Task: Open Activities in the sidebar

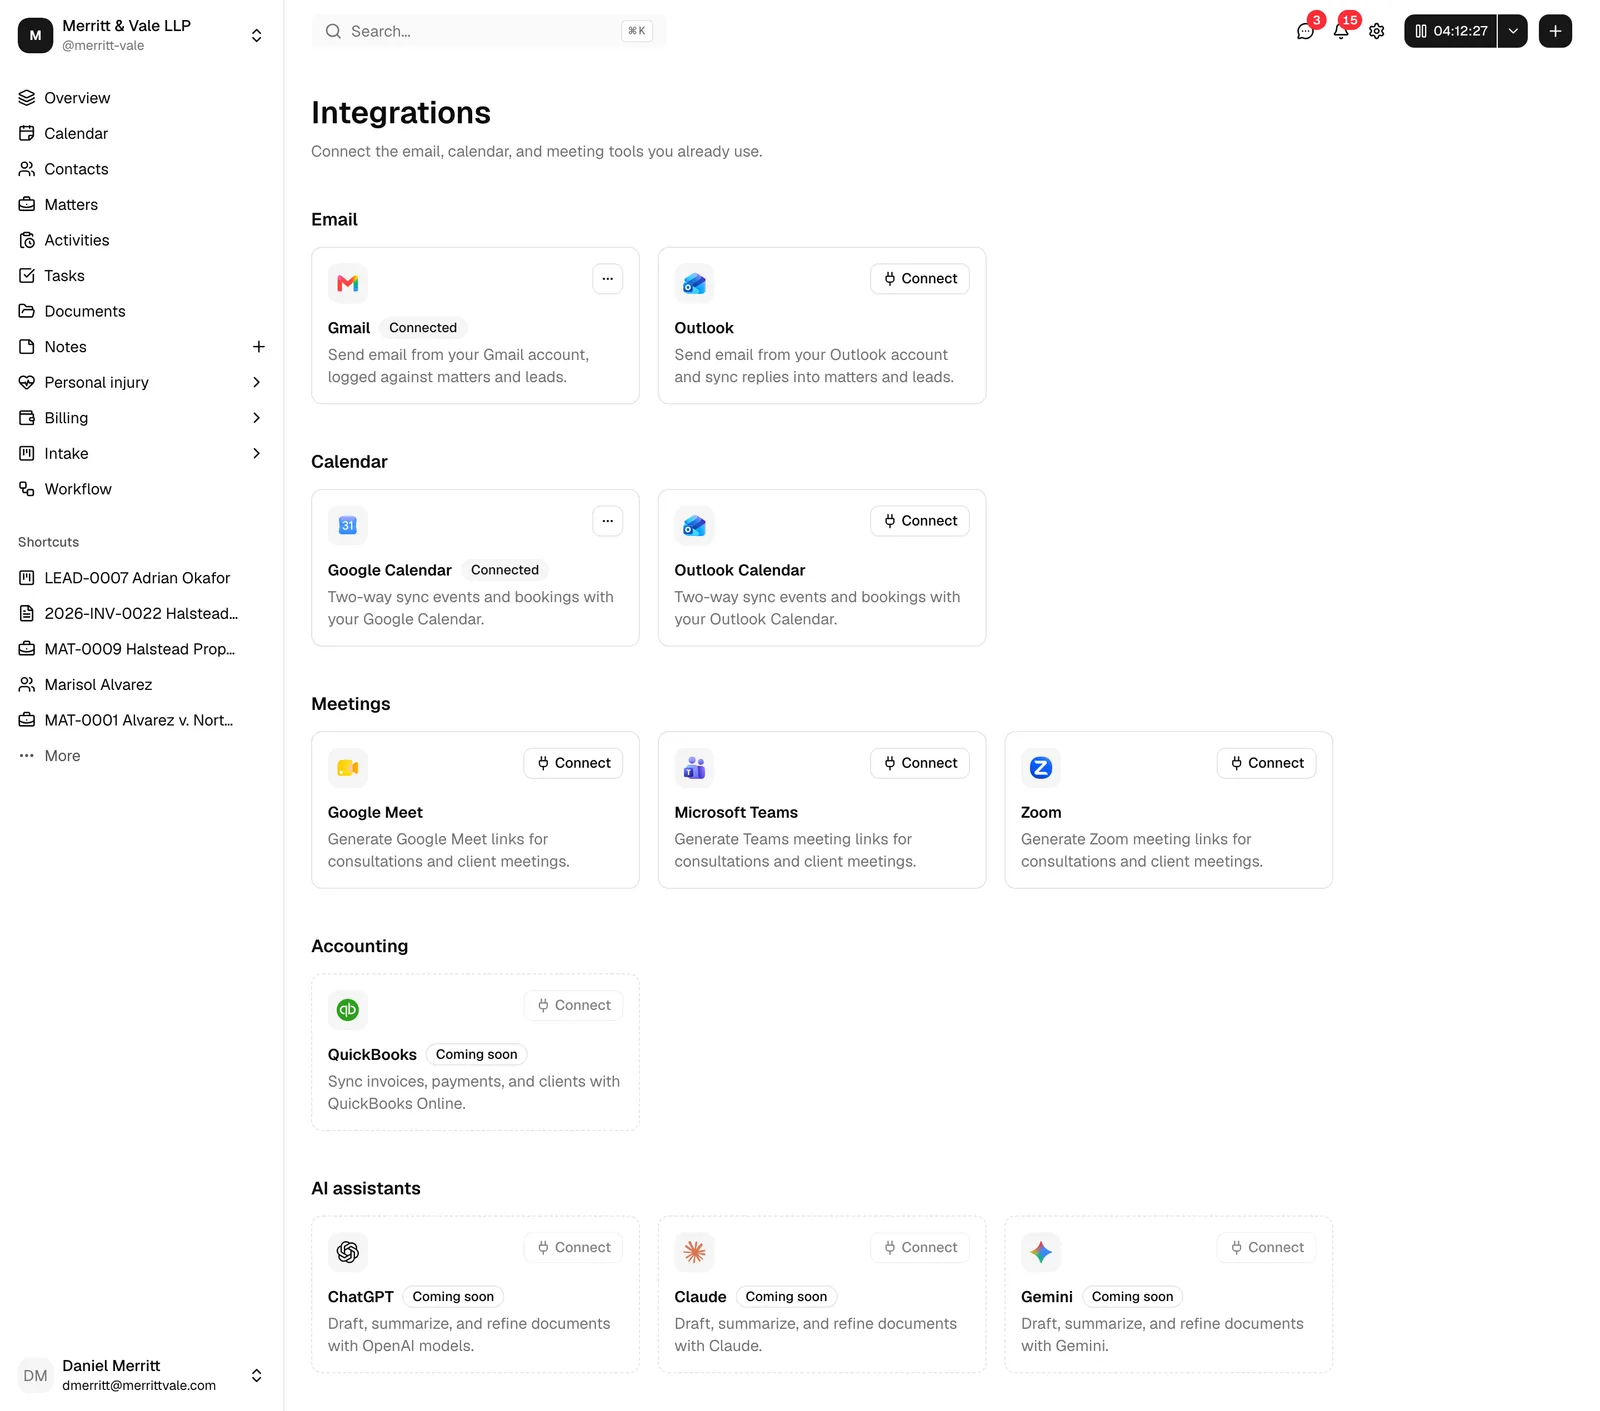Action: pos(142,240)
